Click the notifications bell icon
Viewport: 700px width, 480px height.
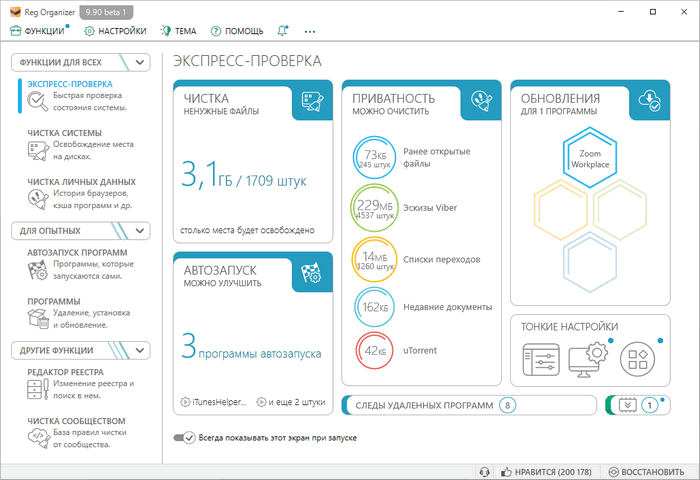(282, 31)
